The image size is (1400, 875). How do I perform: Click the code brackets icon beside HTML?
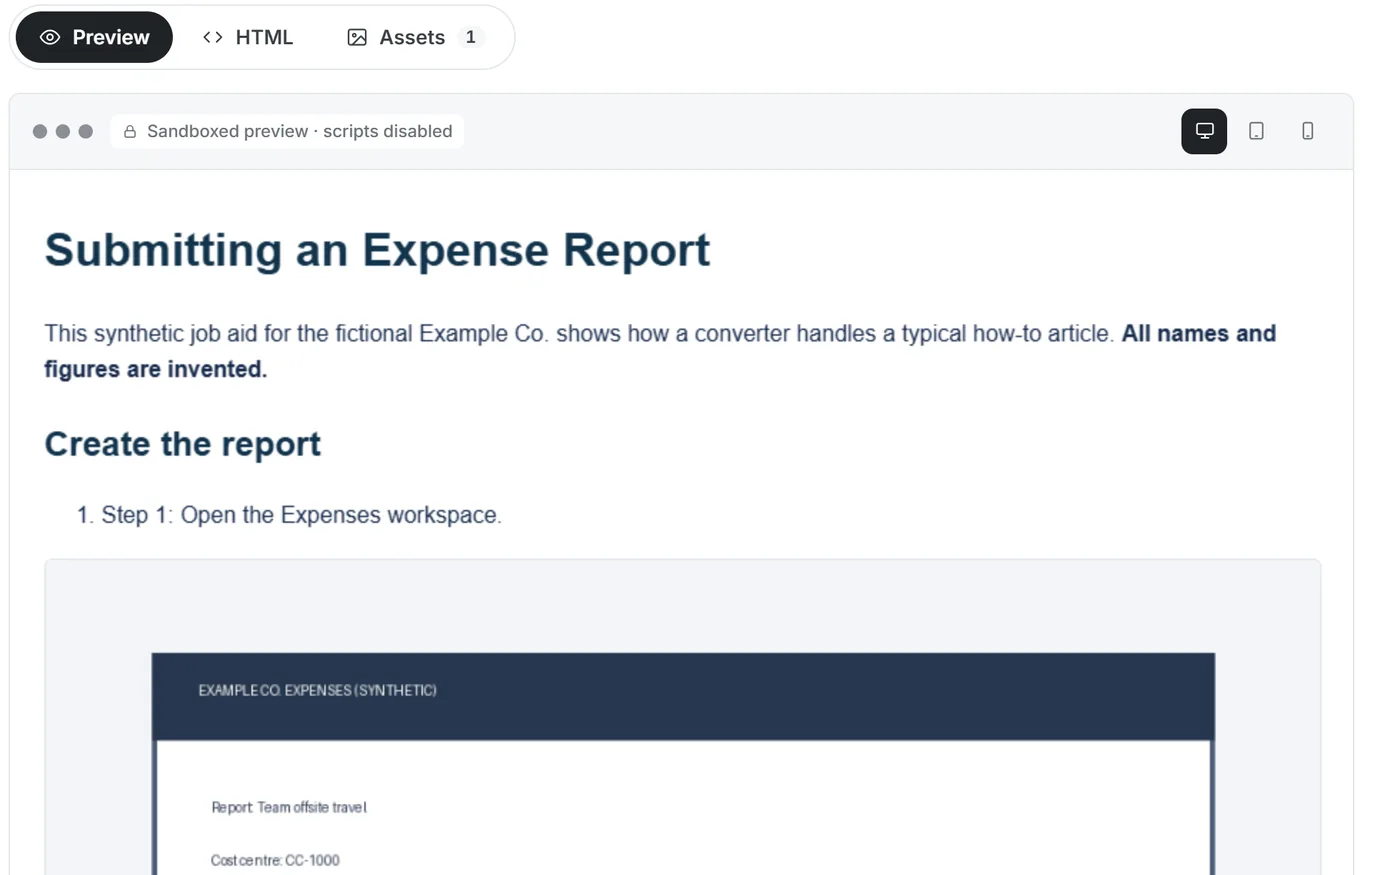coord(212,37)
